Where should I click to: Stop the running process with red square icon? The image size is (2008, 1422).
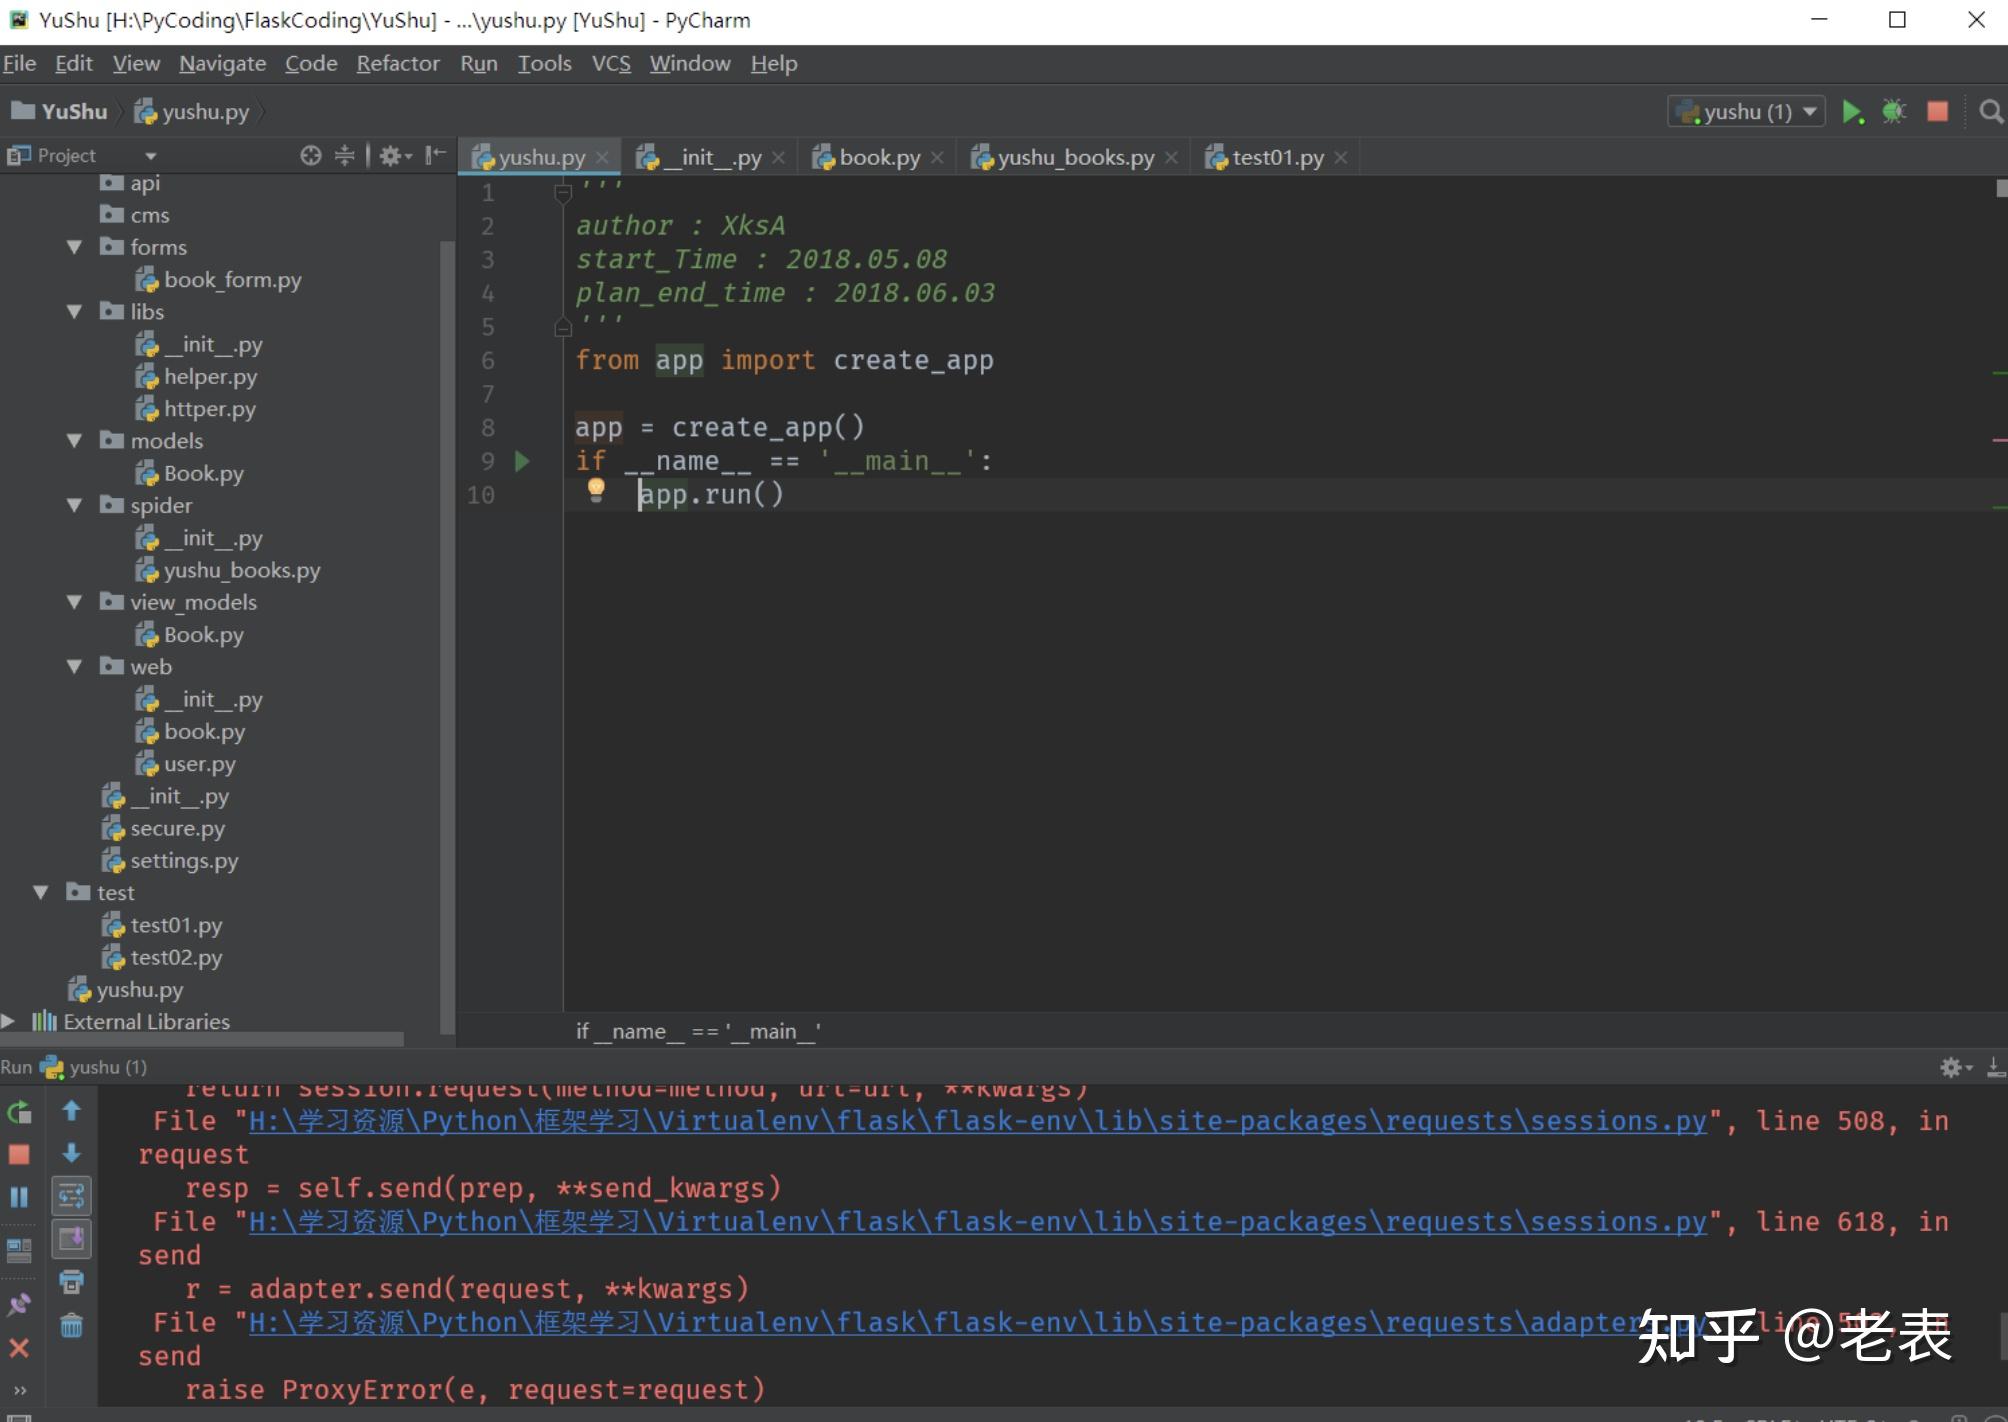click(1937, 111)
